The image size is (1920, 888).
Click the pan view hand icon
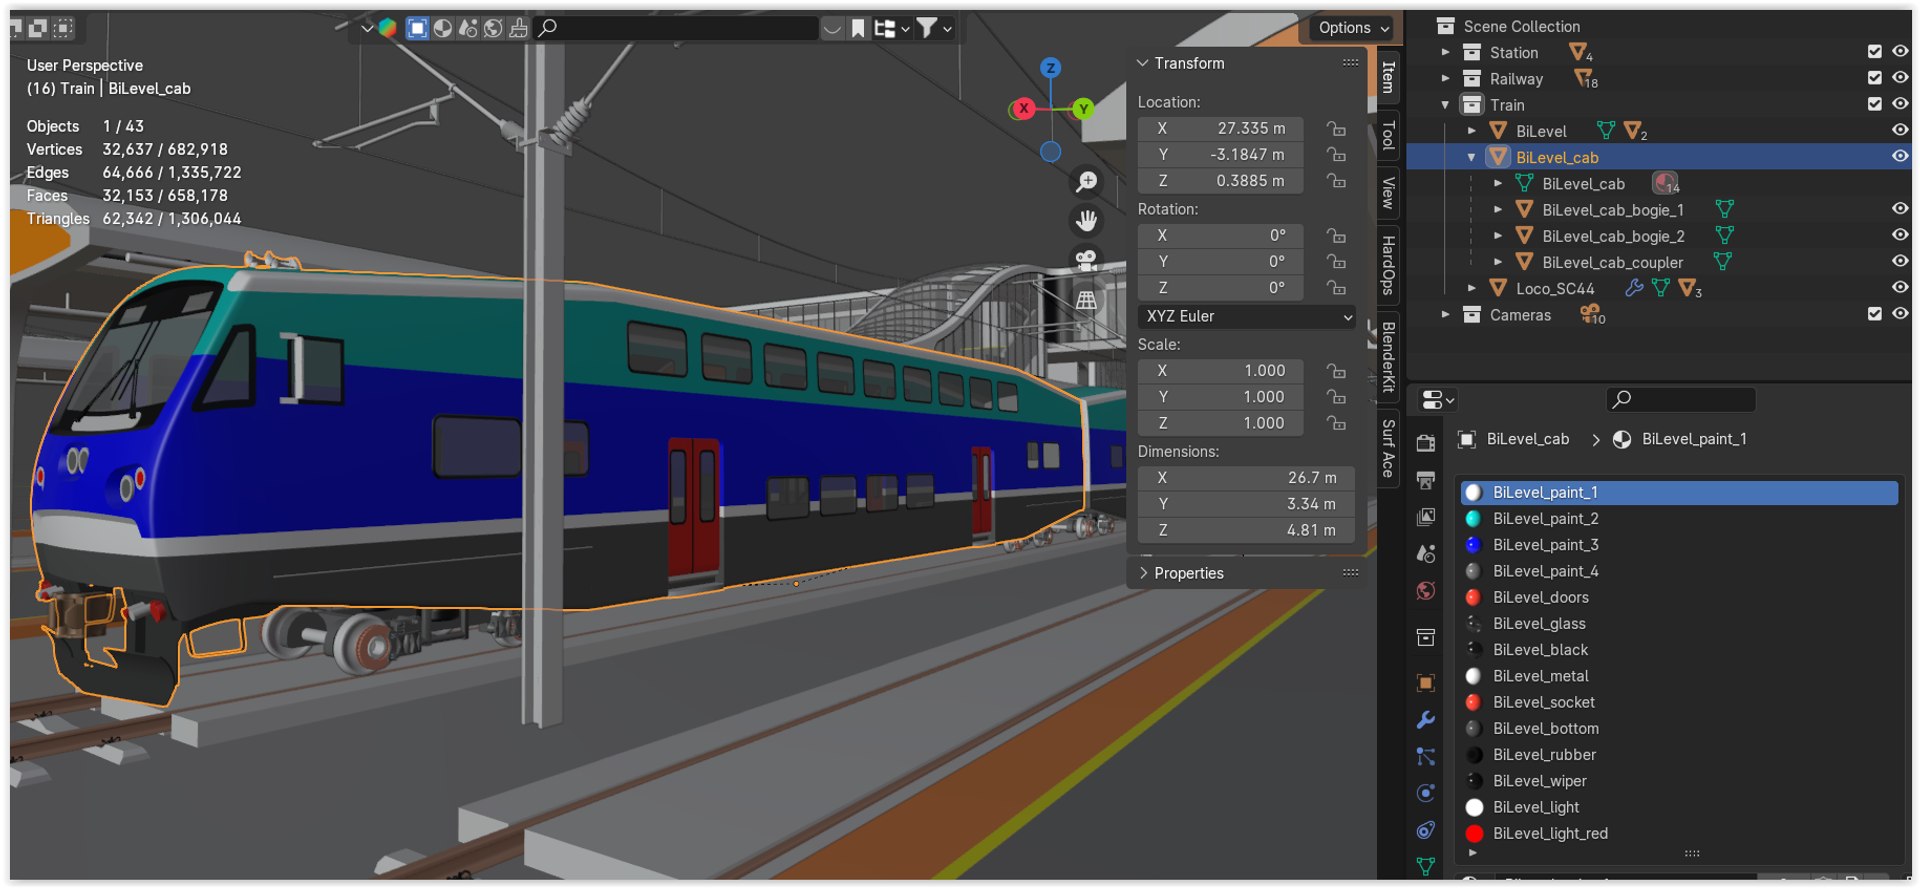[1086, 220]
